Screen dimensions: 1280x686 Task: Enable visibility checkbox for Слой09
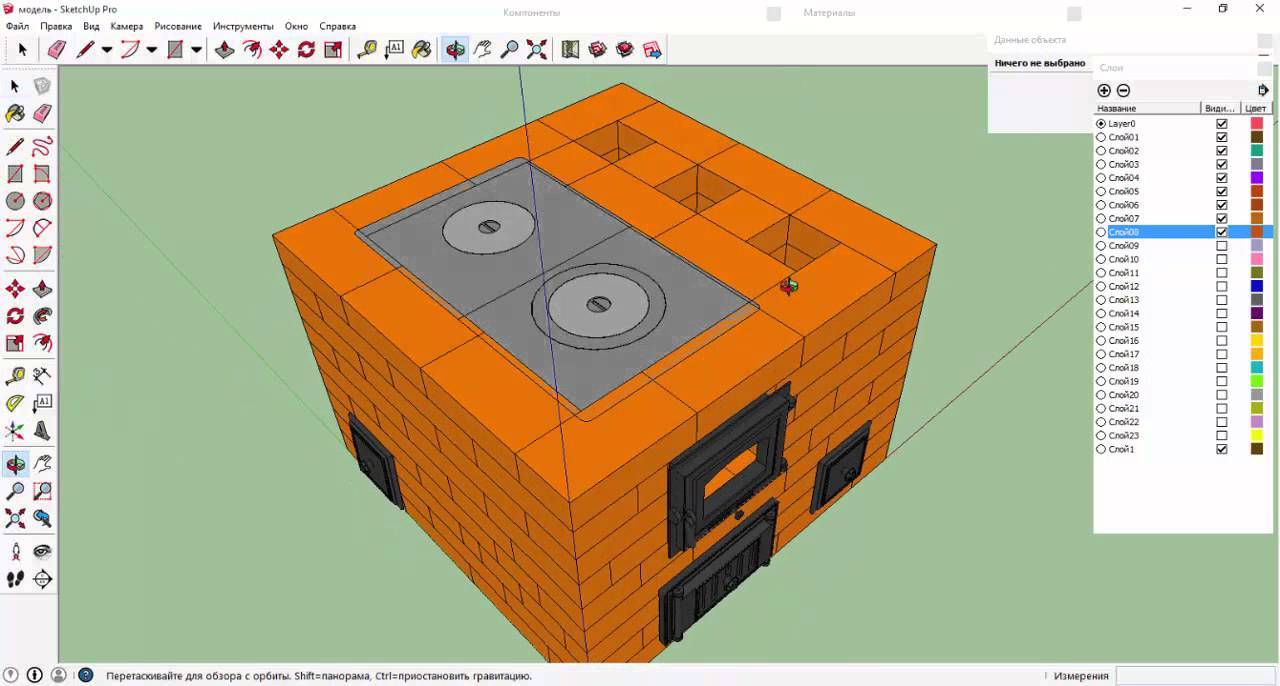coord(1221,246)
